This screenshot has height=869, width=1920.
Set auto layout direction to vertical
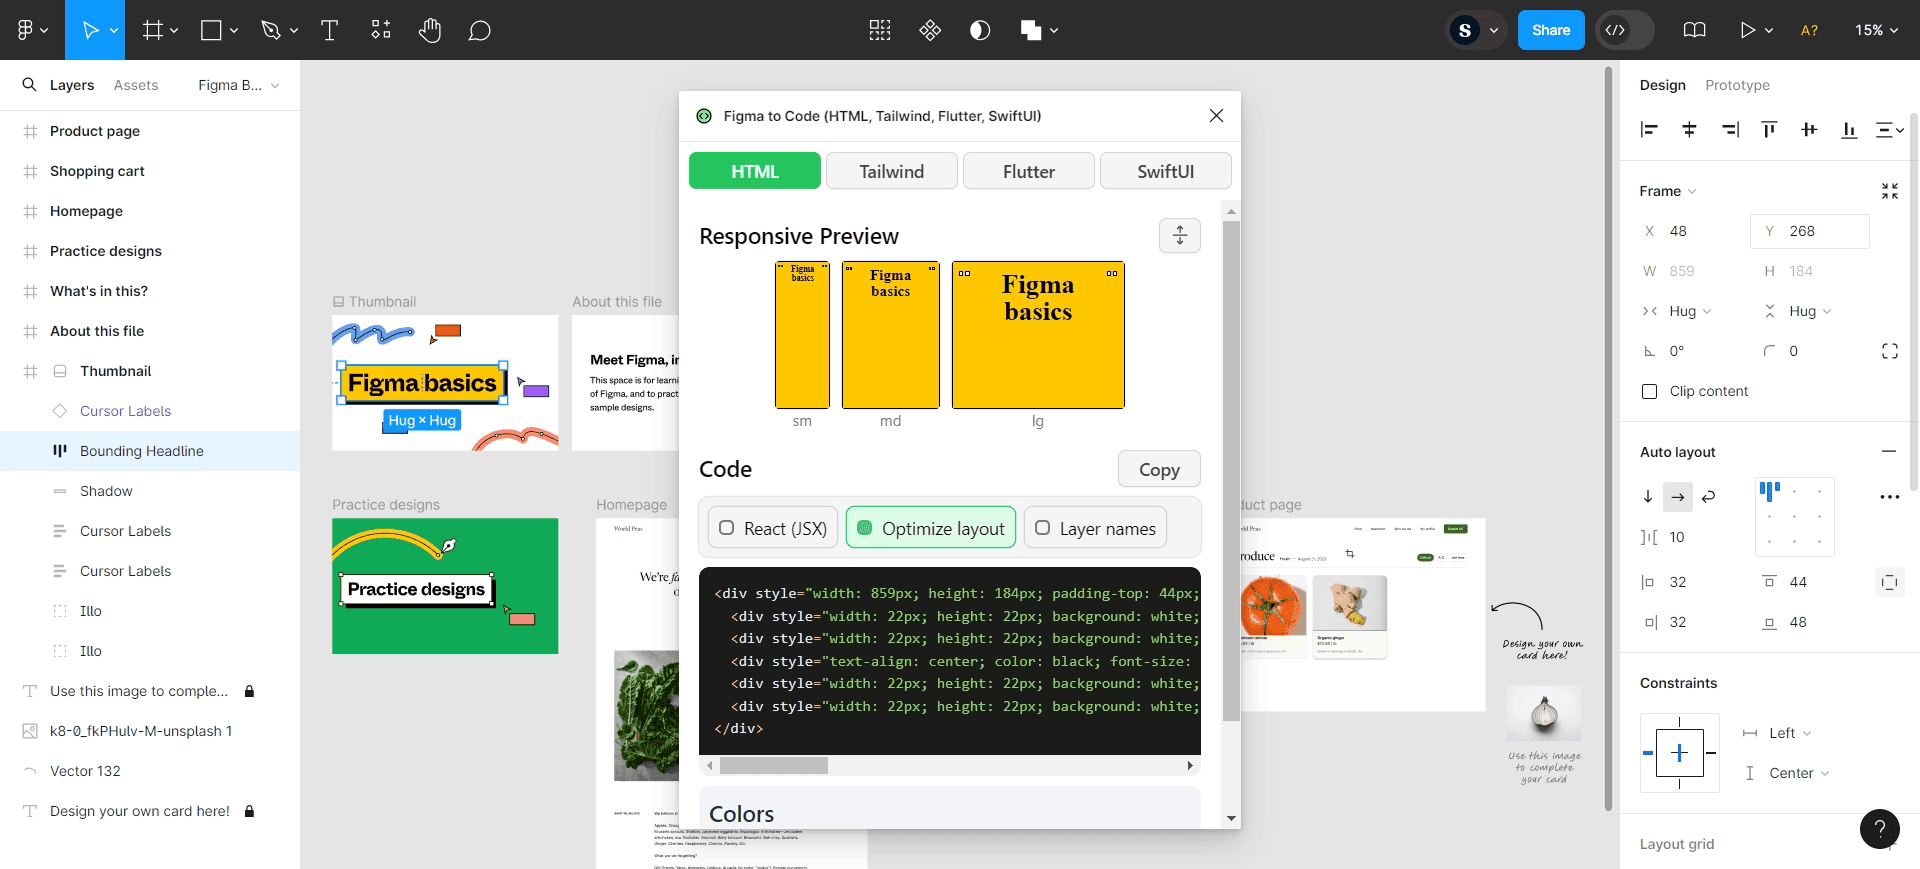tap(1648, 496)
